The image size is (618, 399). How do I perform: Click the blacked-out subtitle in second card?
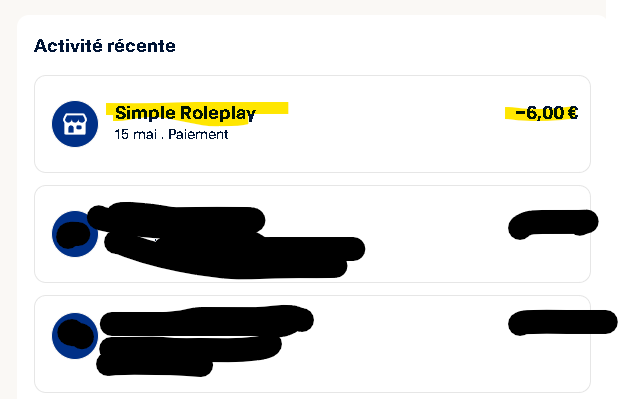(235, 254)
